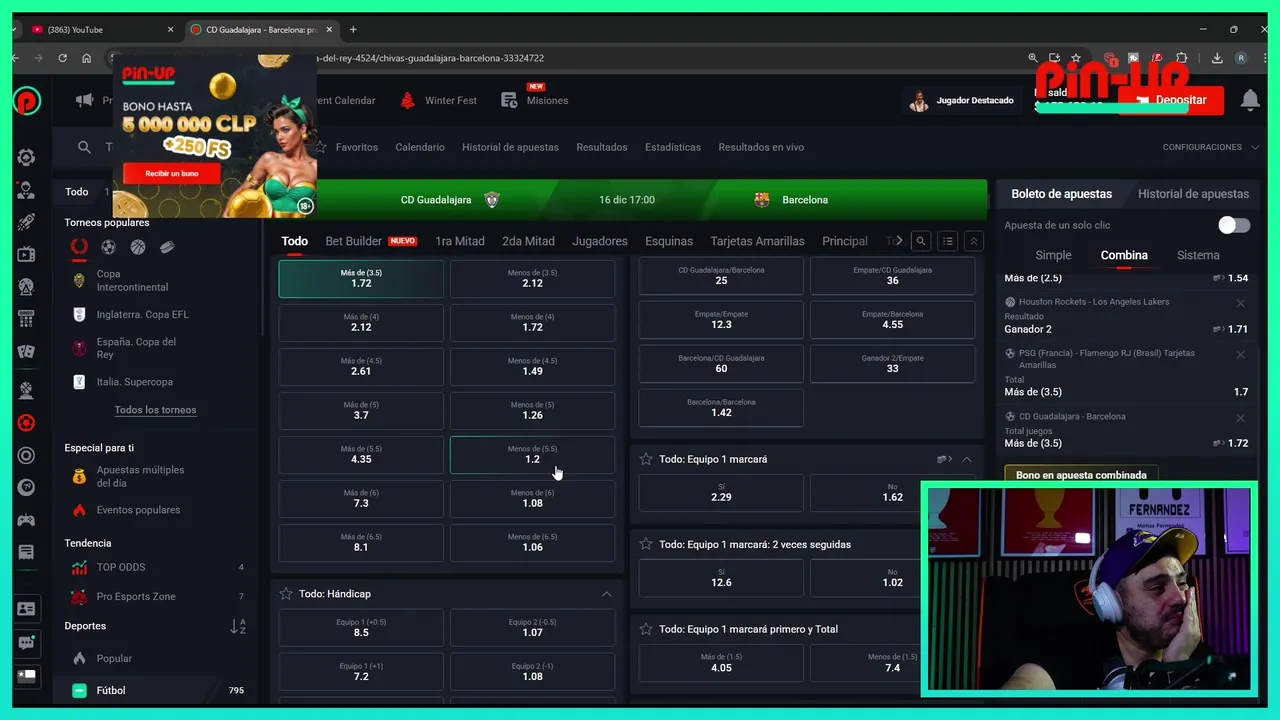Select the Sistema bet slip tab
This screenshot has width=1280, height=720.
point(1198,255)
